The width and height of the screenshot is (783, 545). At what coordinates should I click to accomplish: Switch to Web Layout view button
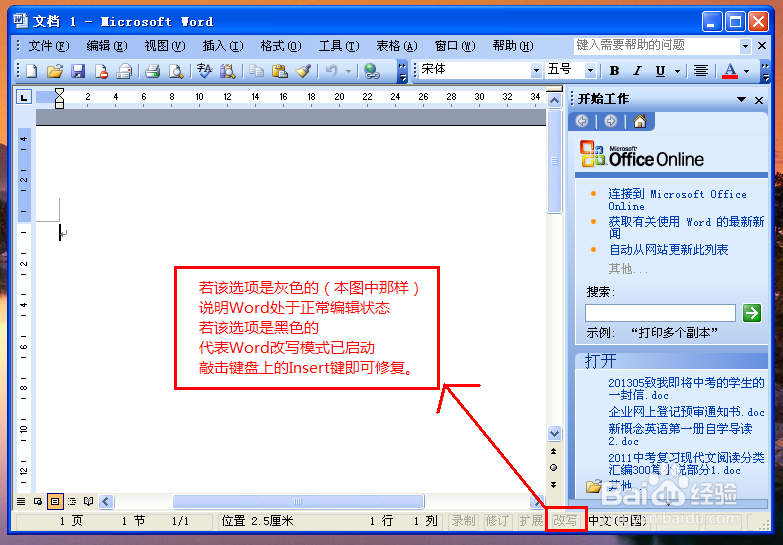point(38,501)
